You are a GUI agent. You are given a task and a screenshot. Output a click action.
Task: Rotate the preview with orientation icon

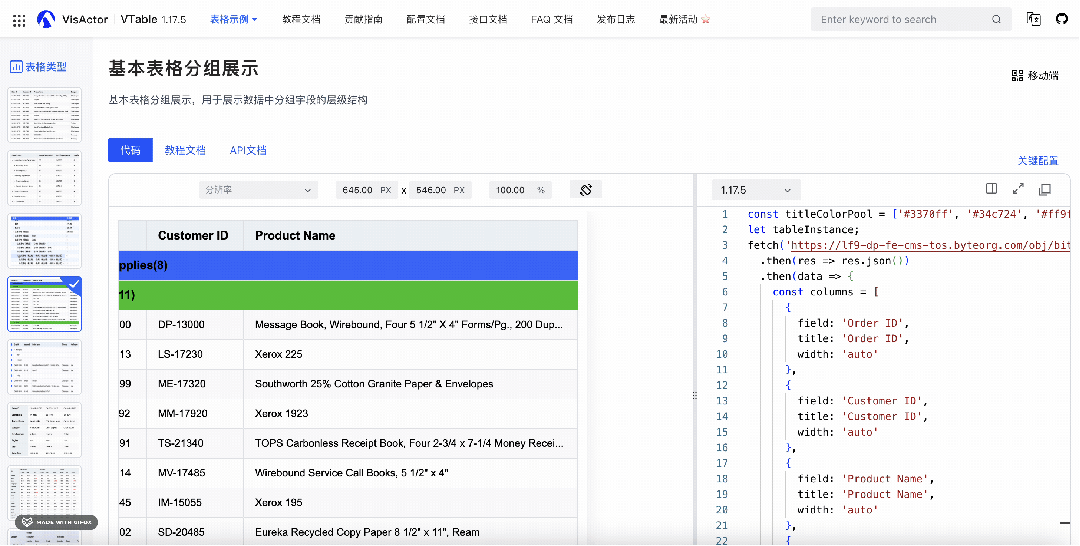click(x=586, y=189)
